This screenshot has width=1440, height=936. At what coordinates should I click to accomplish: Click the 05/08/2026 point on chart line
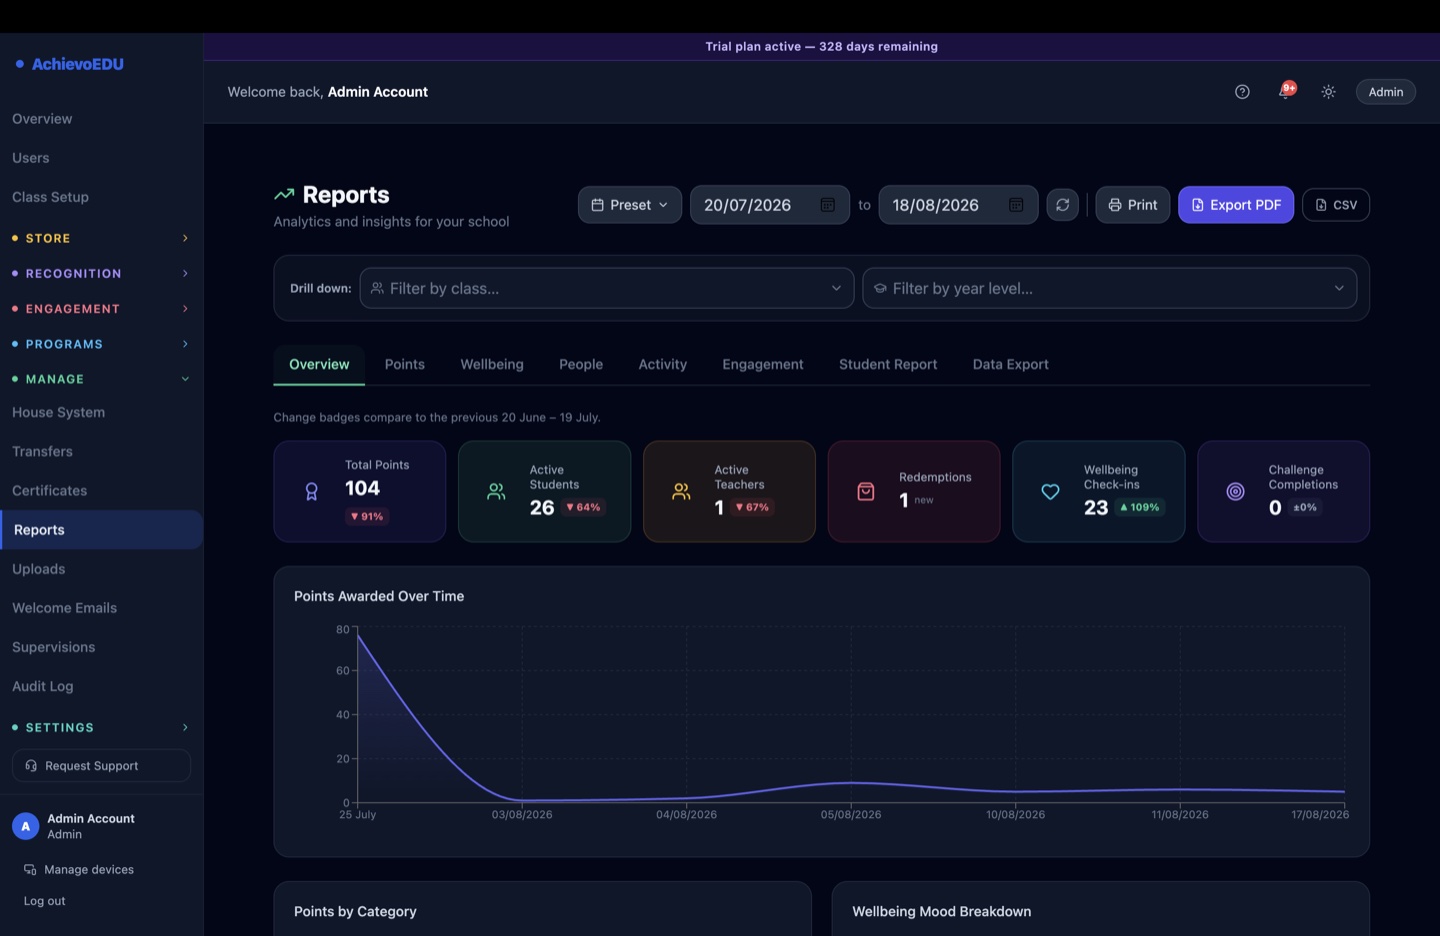click(851, 782)
